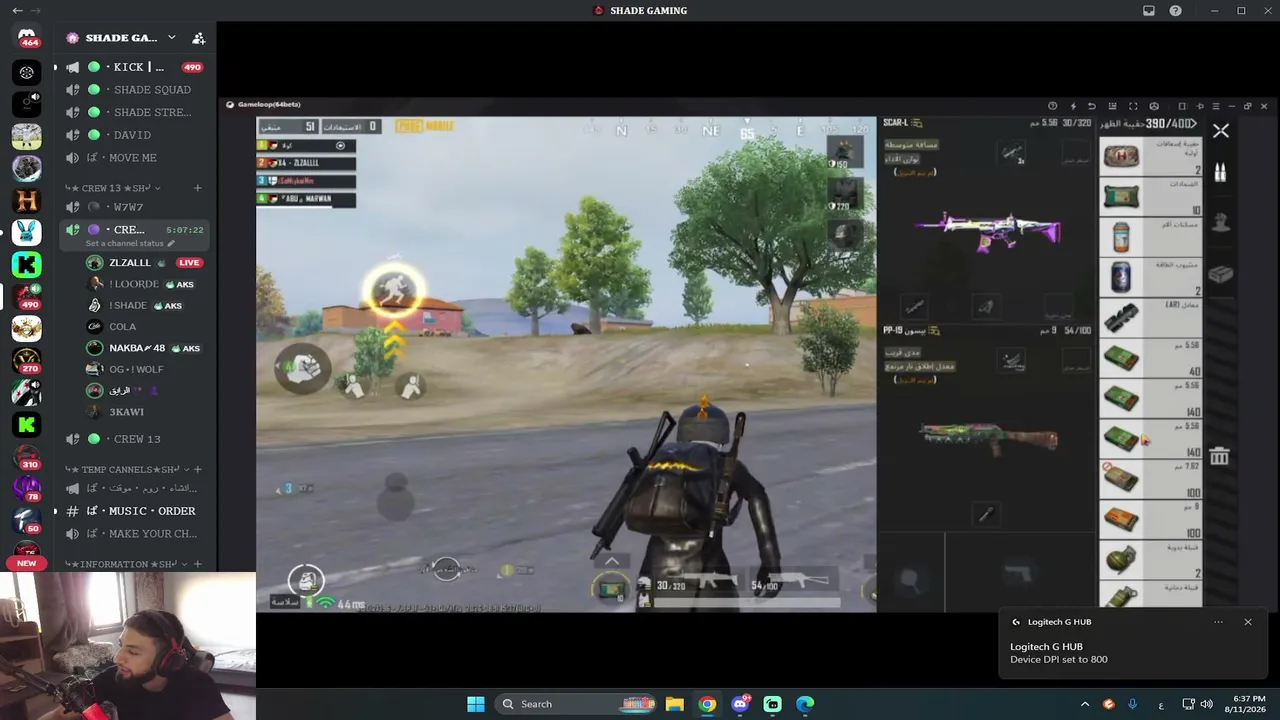1280x720 pixels.
Task: Open File Explorer from the taskbar
Action: tap(675, 704)
